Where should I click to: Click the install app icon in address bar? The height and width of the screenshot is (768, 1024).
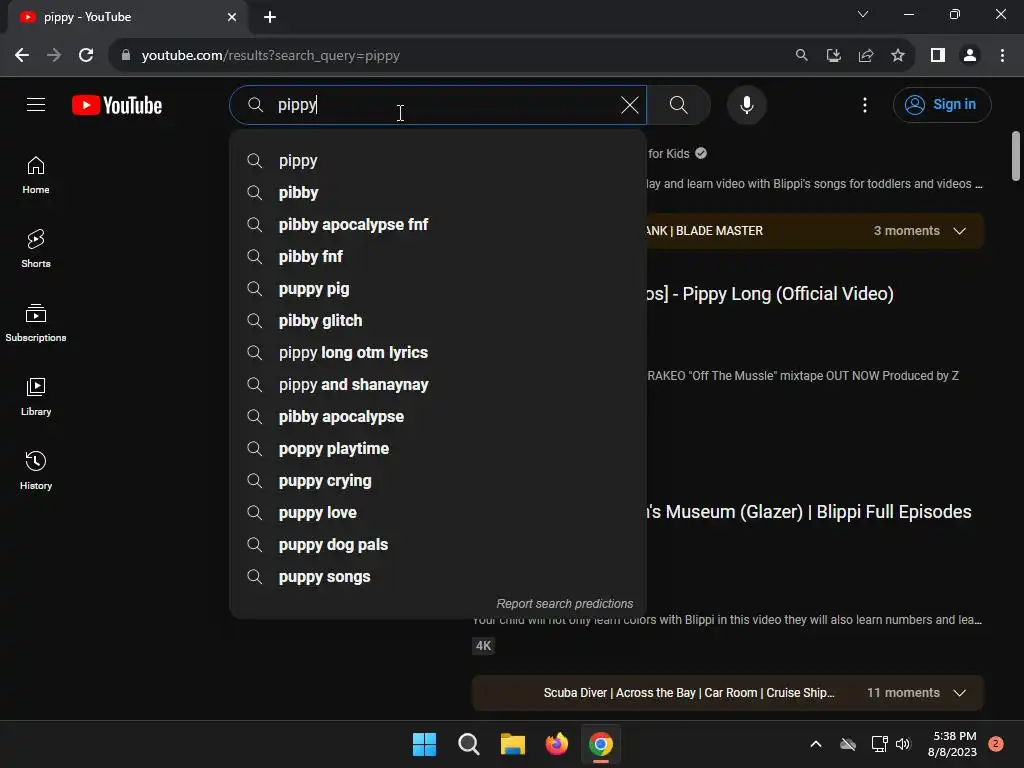point(833,56)
